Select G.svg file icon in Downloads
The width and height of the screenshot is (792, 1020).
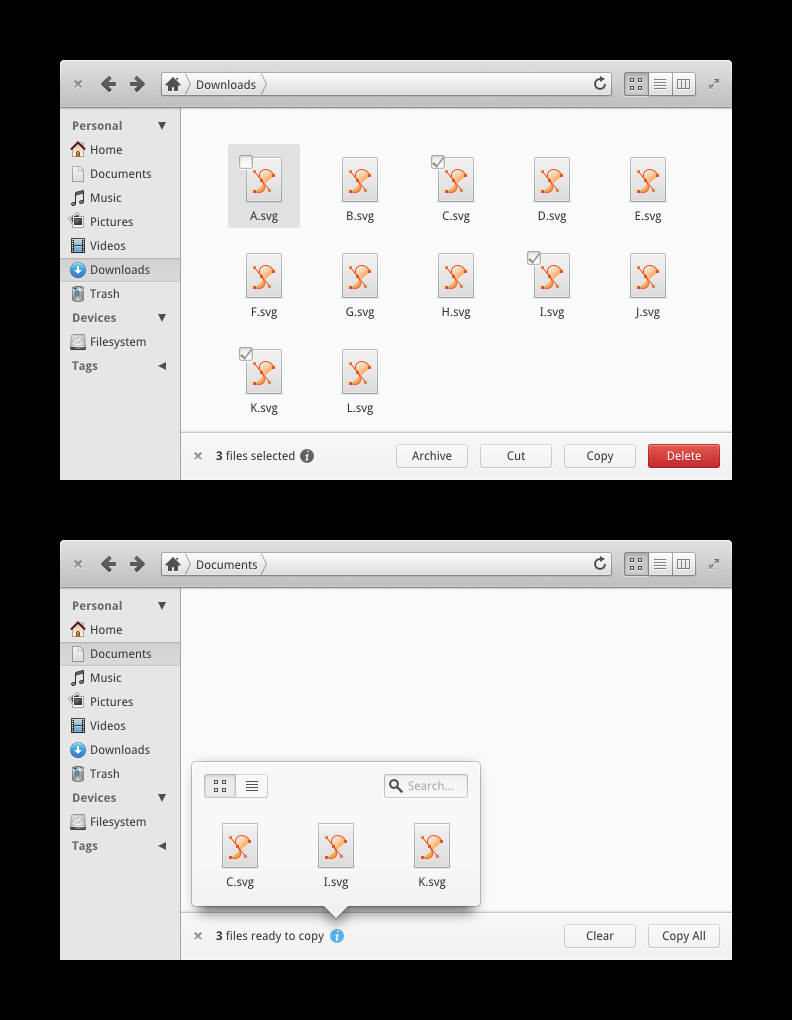tap(360, 276)
